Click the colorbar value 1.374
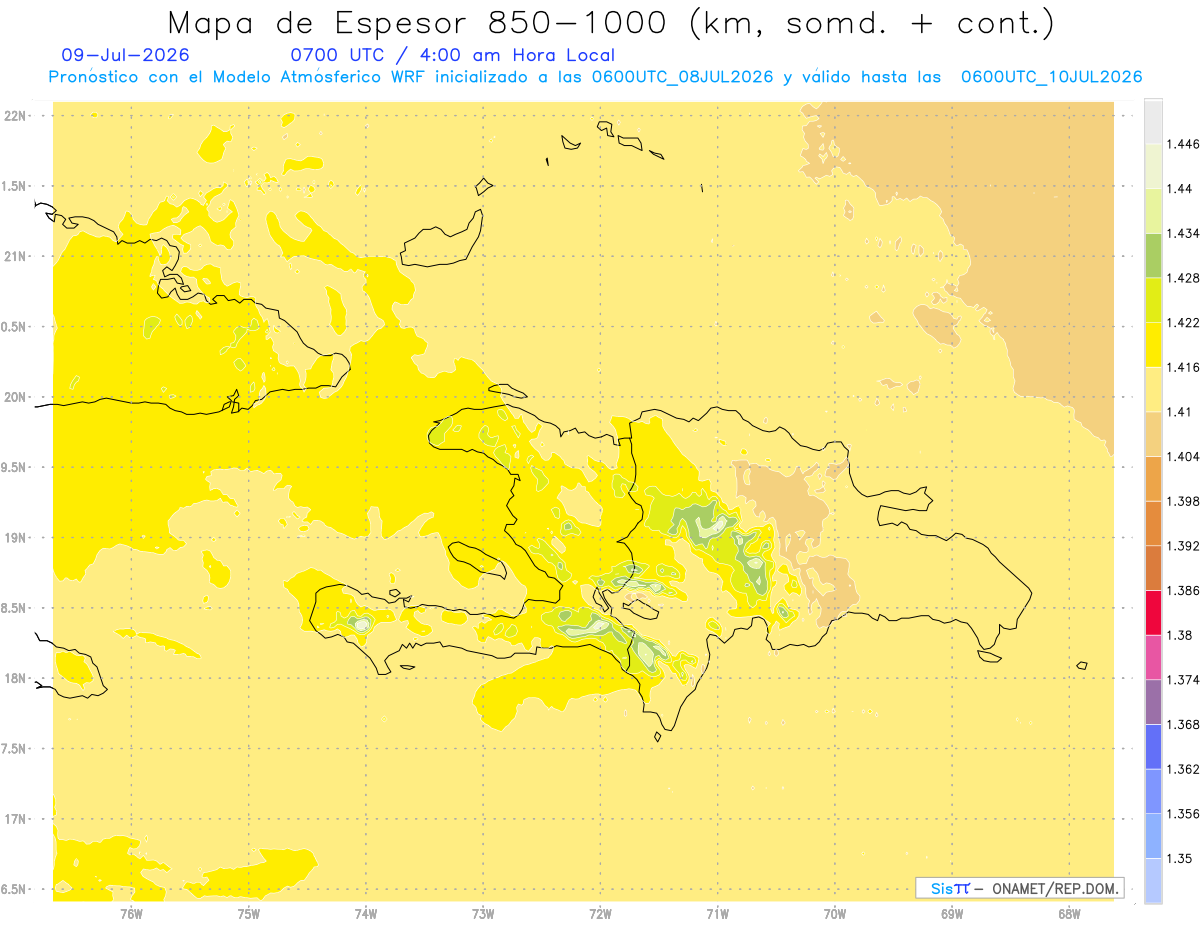The image size is (1200, 927). 1183,680
